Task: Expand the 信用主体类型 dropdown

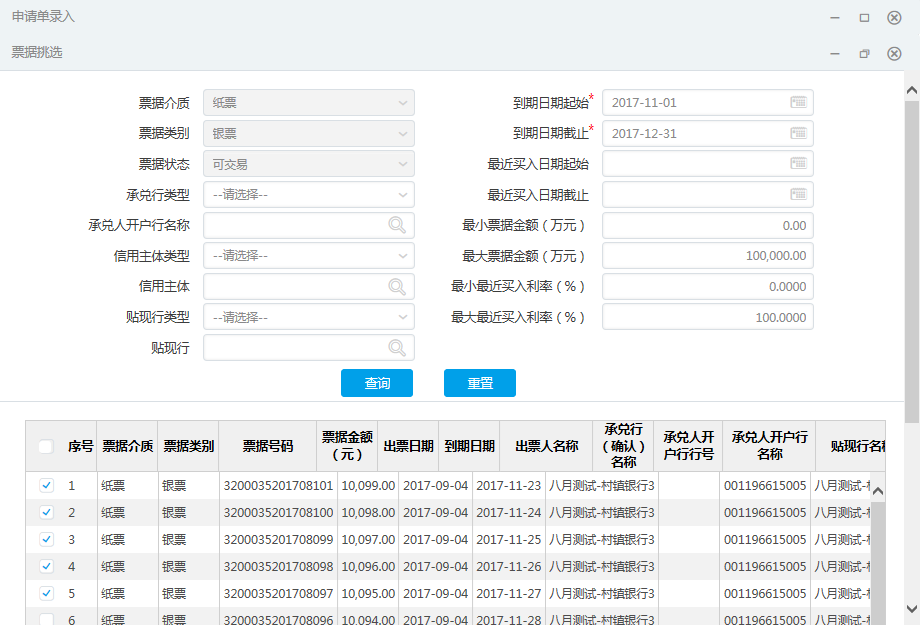Action: 309,256
